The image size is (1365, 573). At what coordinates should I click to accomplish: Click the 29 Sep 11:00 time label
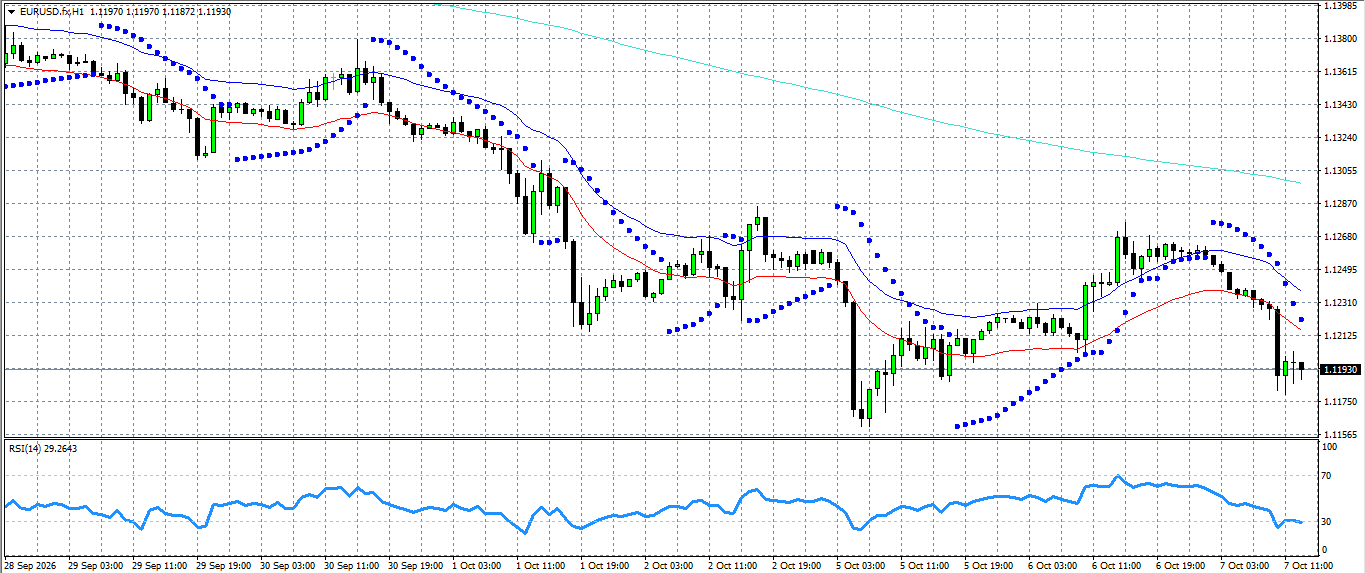(x=159, y=565)
